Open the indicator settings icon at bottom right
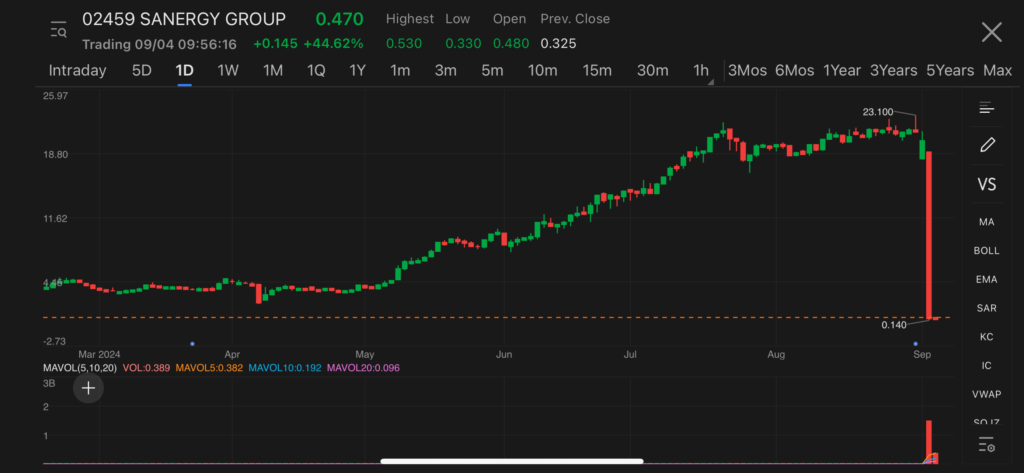 [x=987, y=445]
